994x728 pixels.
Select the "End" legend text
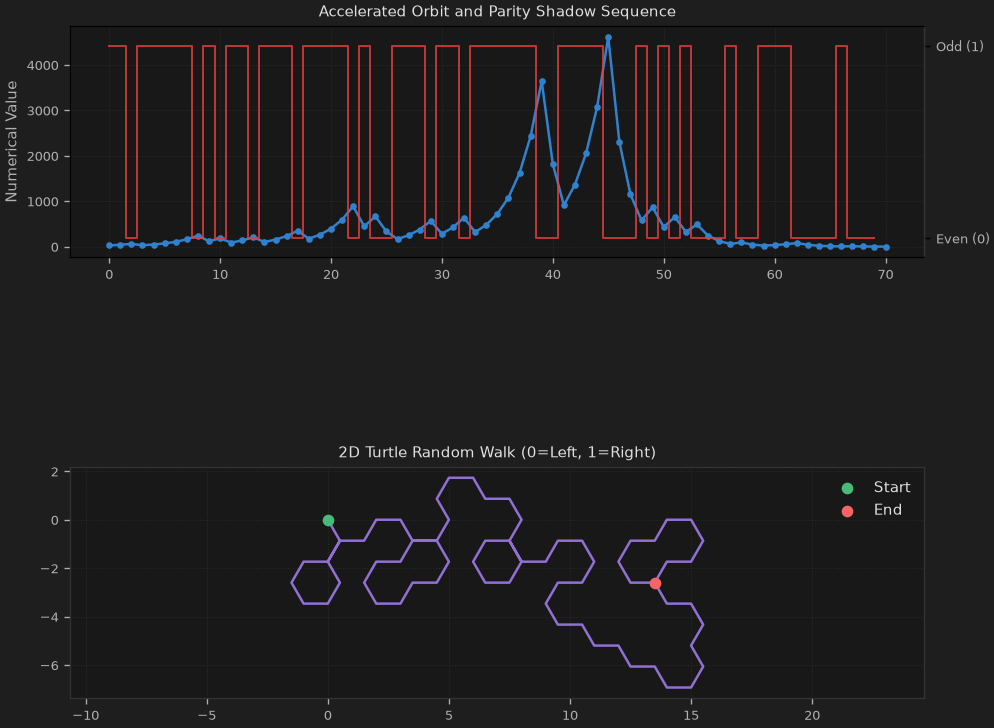[x=888, y=510]
